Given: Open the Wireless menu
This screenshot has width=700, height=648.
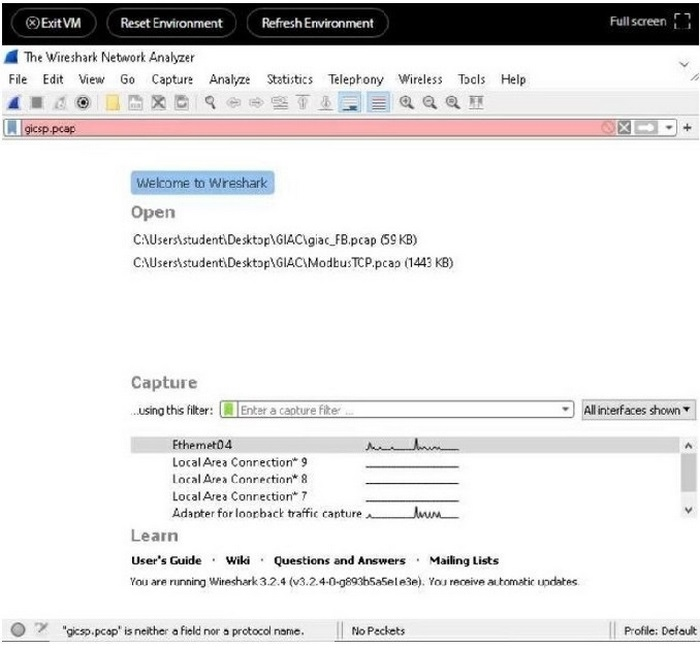Looking at the screenshot, I should (x=420, y=79).
